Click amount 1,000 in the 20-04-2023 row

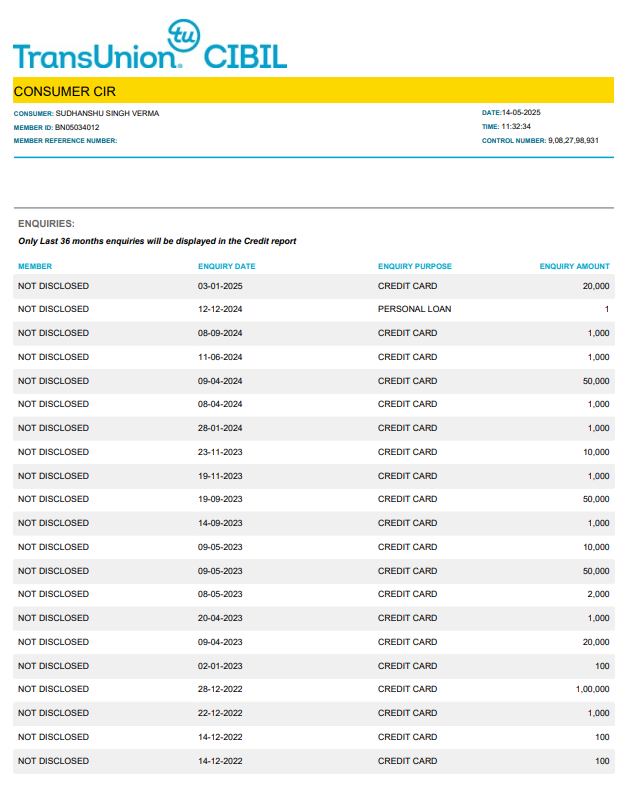598,618
